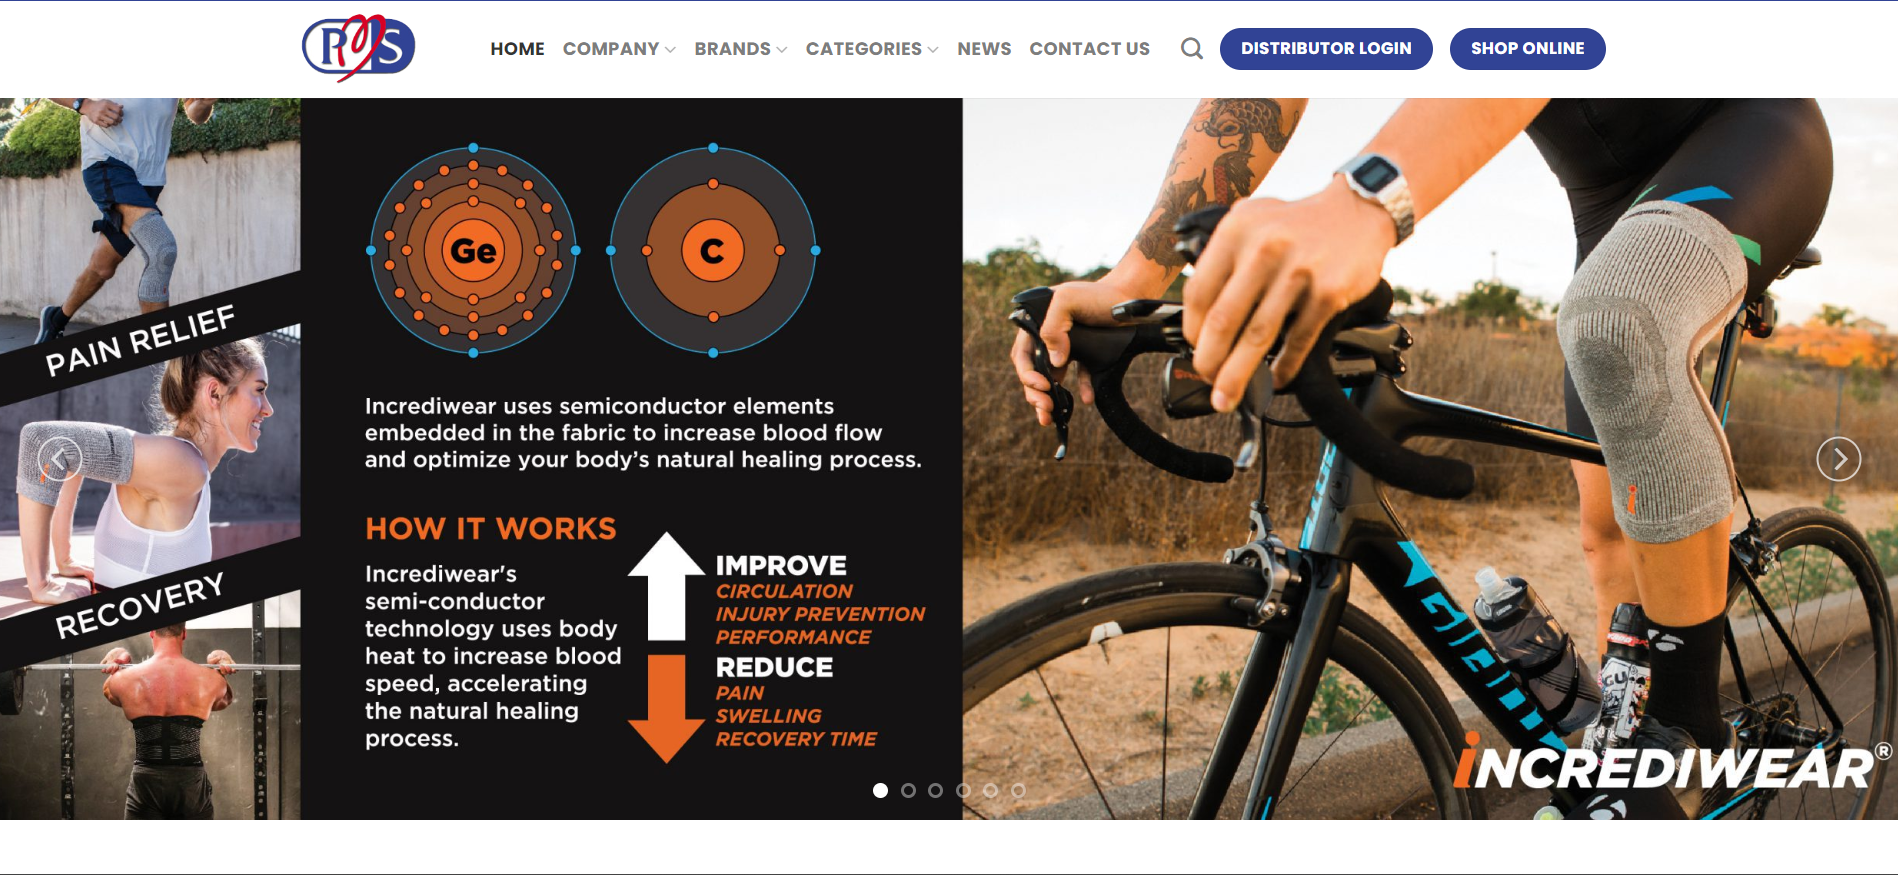Click the orange downward Reduce arrow
Viewport: 1898px width, 875px height.
click(666, 708)
